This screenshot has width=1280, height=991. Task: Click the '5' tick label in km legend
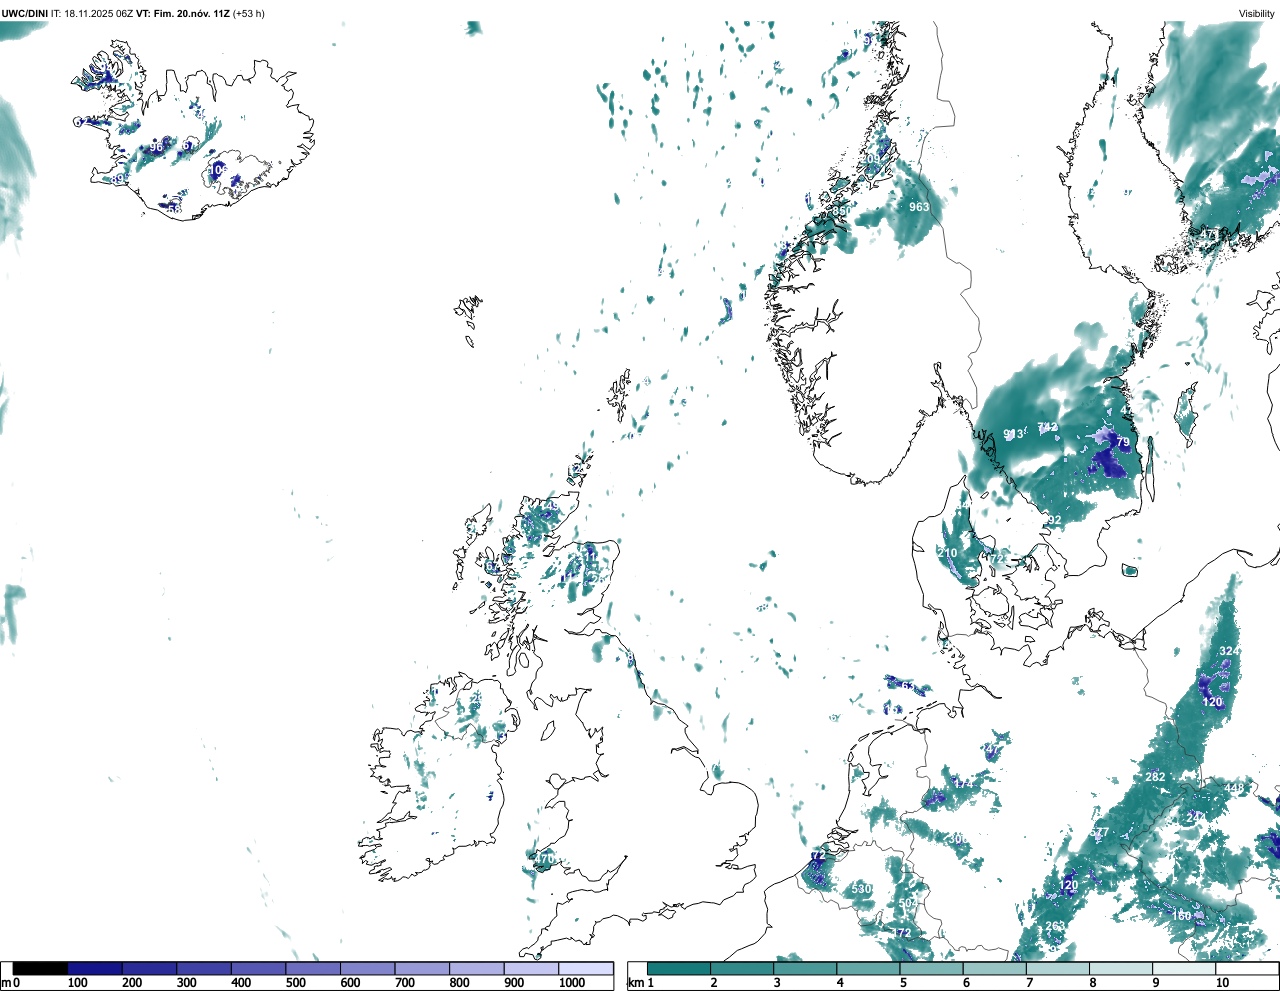click(903, 983)
